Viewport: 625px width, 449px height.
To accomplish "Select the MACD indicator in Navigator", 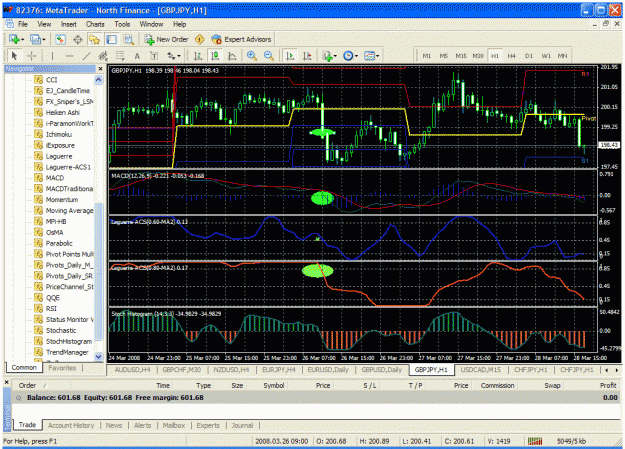I will pos(55,178).
